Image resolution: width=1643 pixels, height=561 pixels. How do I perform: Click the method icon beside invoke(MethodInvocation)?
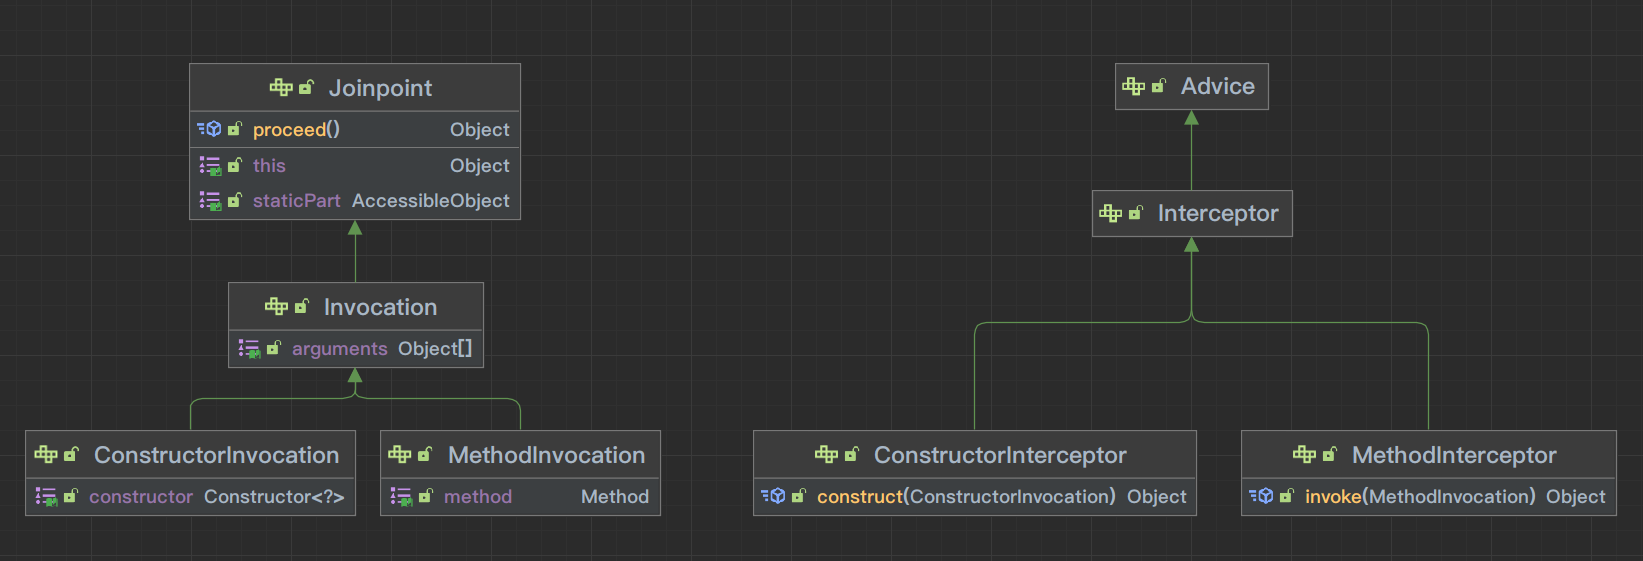coord(1262,496)
